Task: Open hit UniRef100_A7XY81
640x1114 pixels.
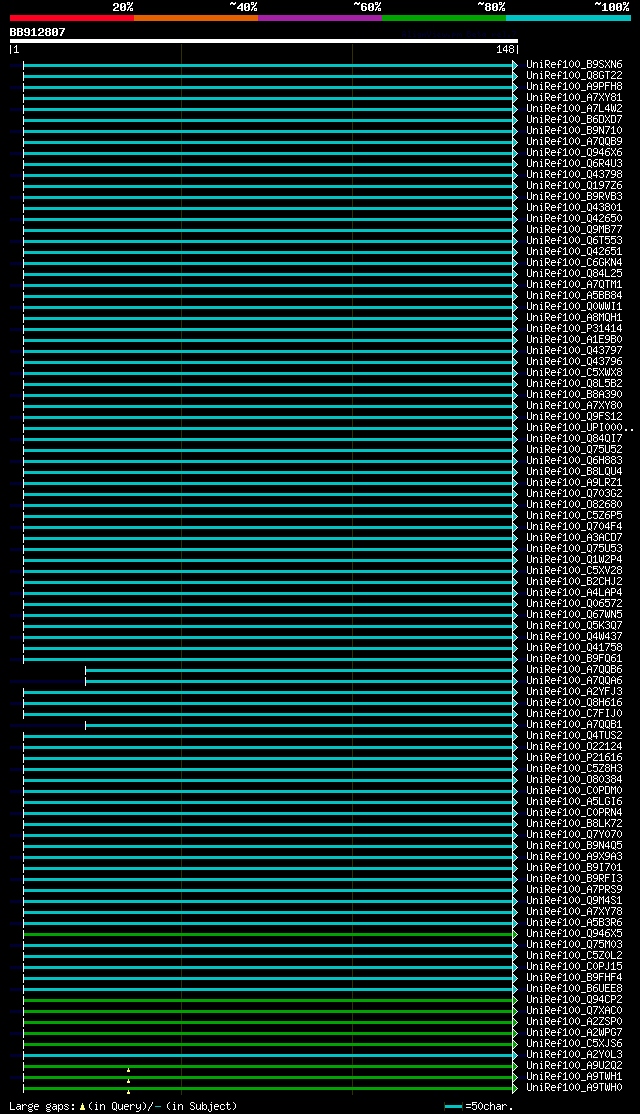Action: click(574, 97)
